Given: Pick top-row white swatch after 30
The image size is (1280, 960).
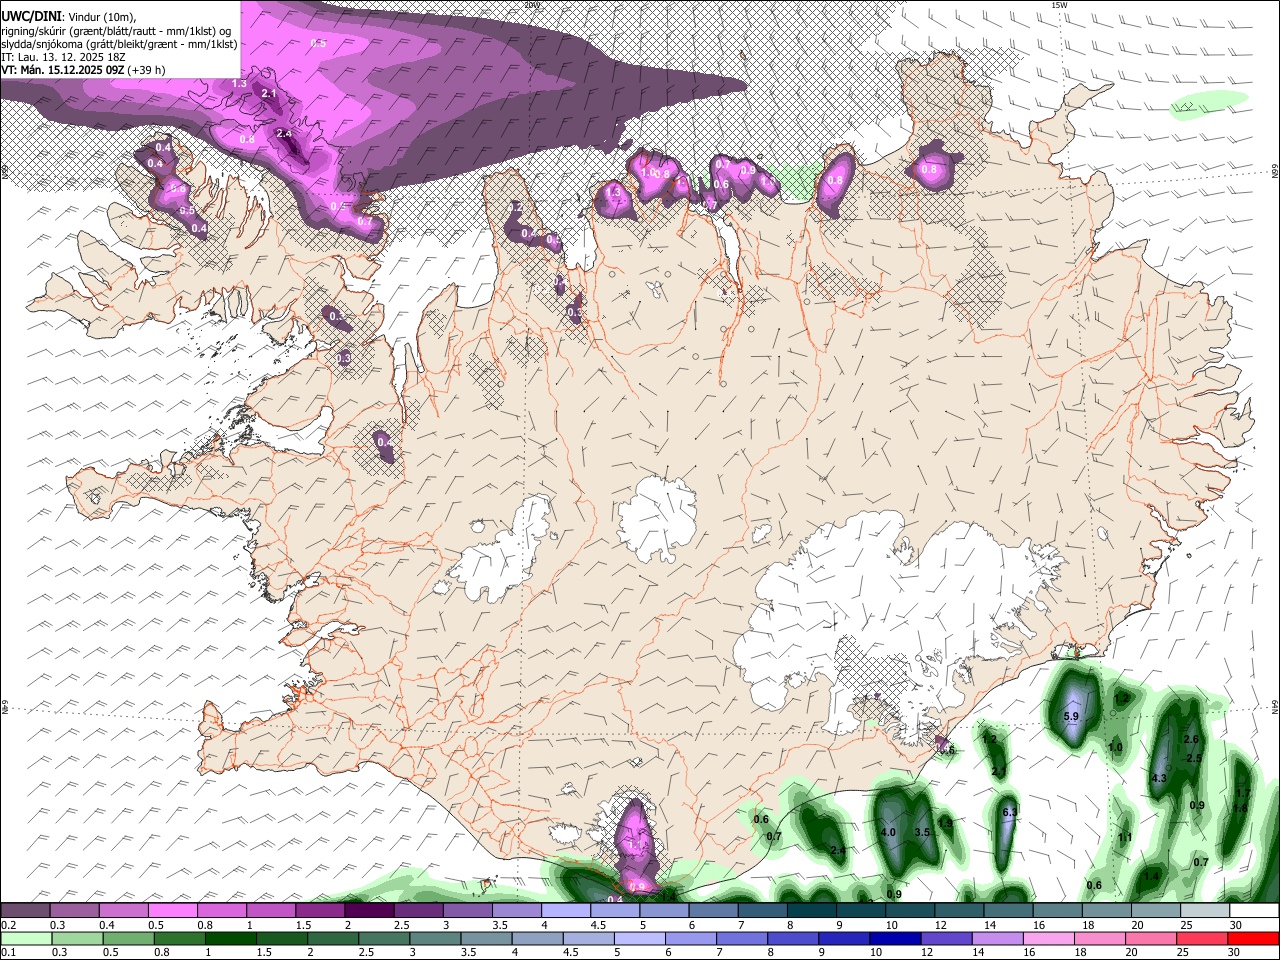Looking at the screenshot, I should [1254, 911].
